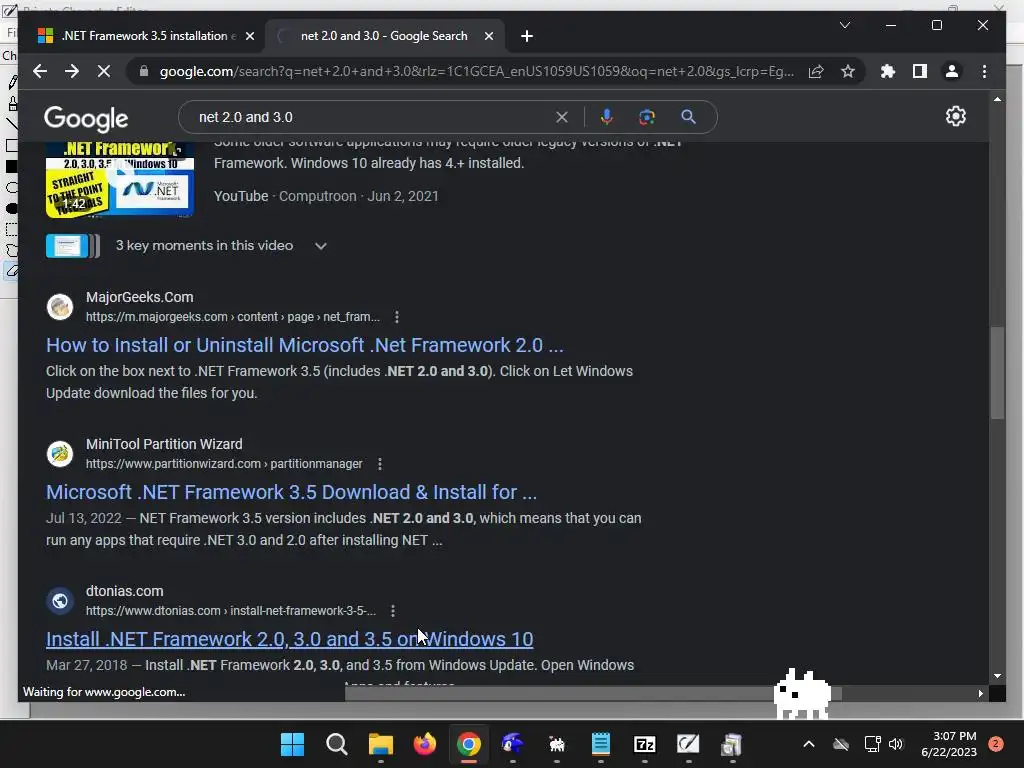Go back to previous page in Chrome
Image resolution: width=1024 pixels, height=768 pixels.
point(40,71)
